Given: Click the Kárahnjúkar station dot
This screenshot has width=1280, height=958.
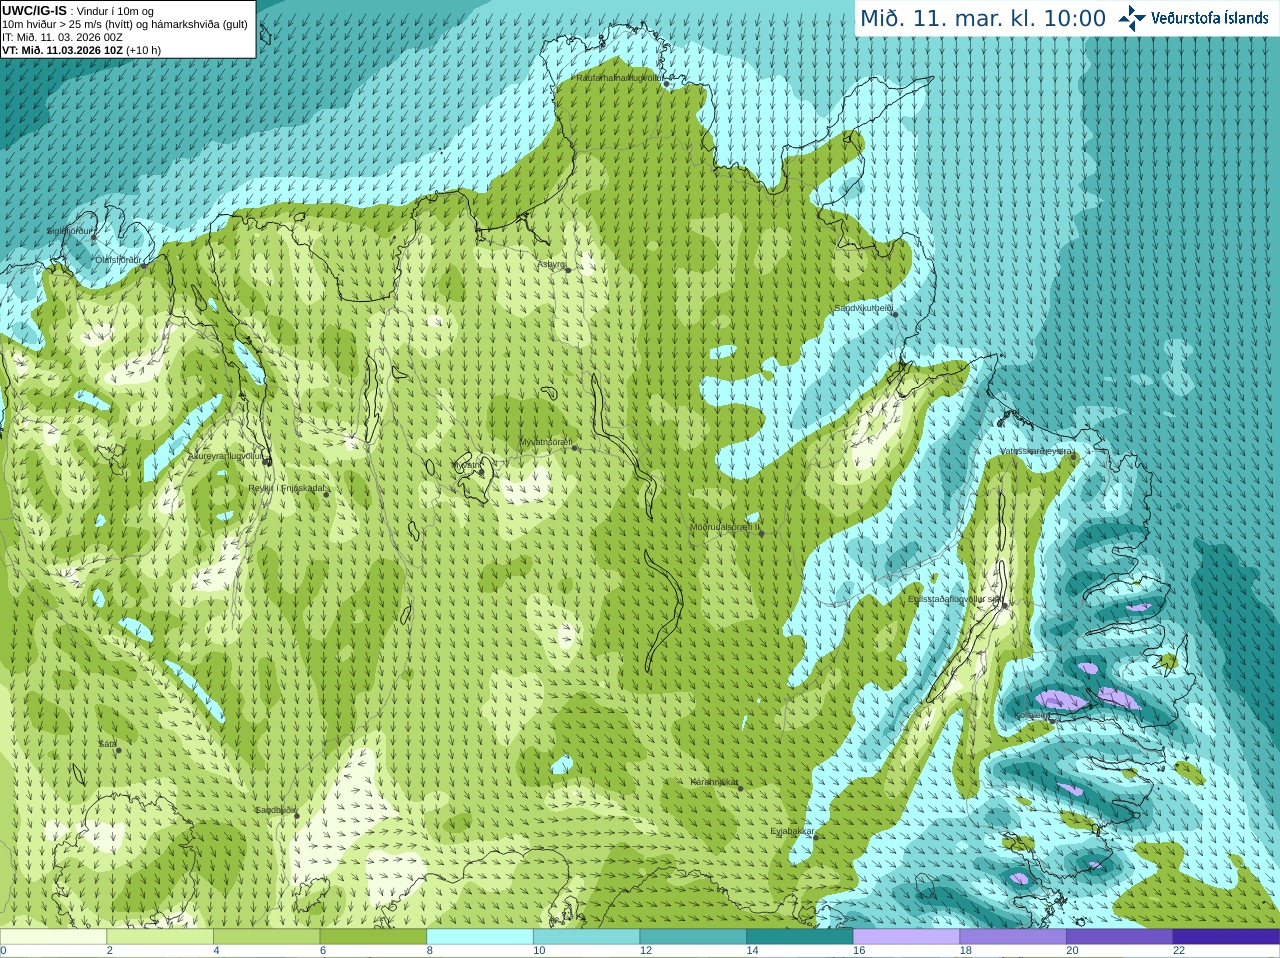Looking at the screenshot, I should [741, 788].
